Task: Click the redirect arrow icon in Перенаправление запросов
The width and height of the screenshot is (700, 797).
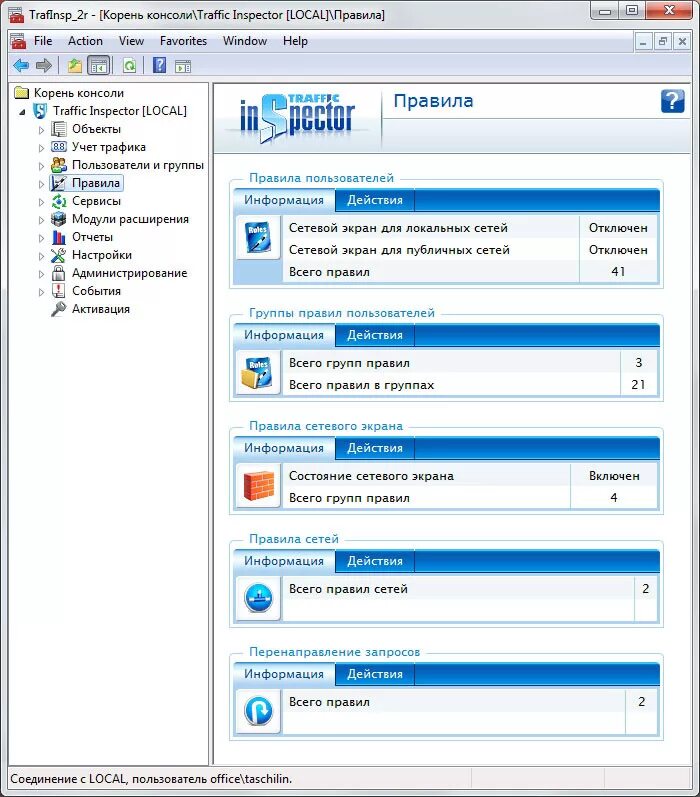Action: click(258, 711)
